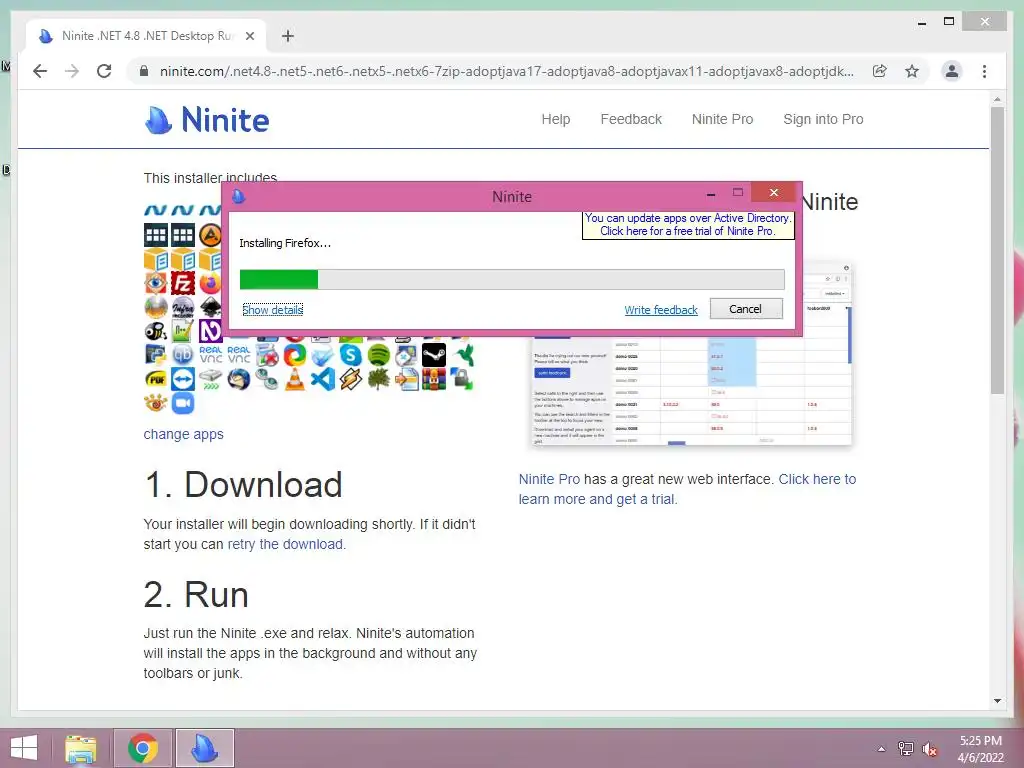
Task: Click the Active Directory Ninite Pro trial notice
Action: point(688,225)
